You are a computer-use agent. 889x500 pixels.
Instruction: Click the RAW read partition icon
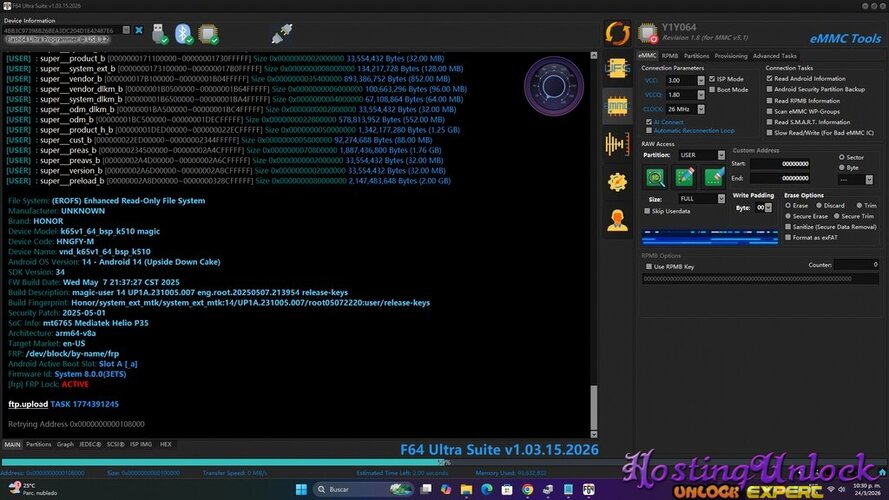pyautogui.click(x=656, y=177)
